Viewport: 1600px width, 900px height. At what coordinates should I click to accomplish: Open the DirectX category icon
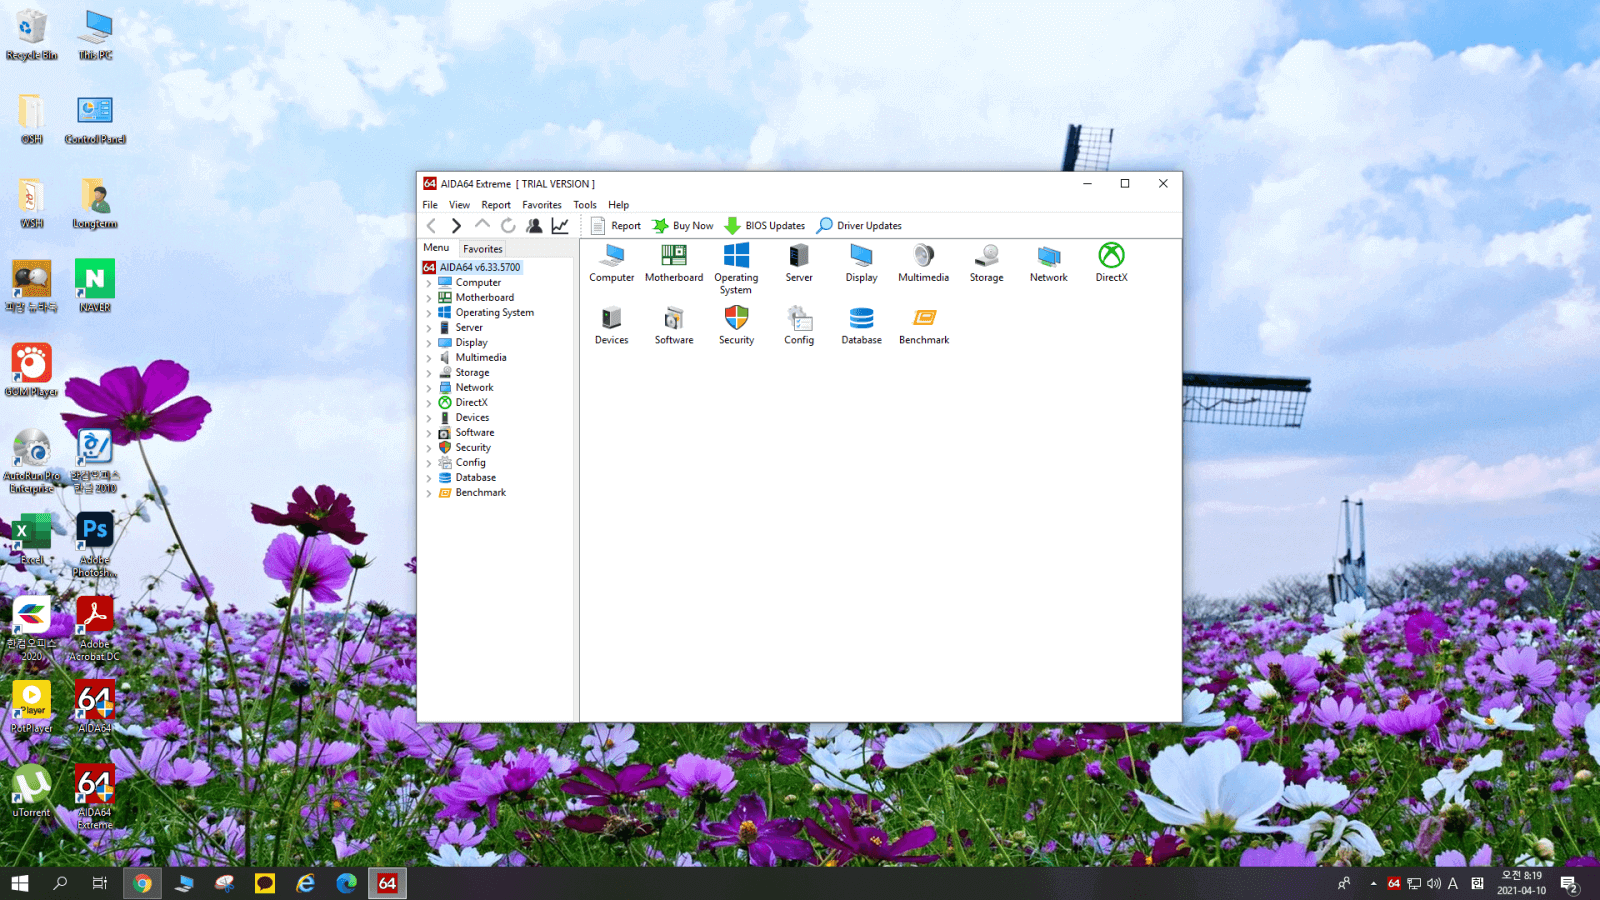pyautogui.click(x=1111, y=263)
